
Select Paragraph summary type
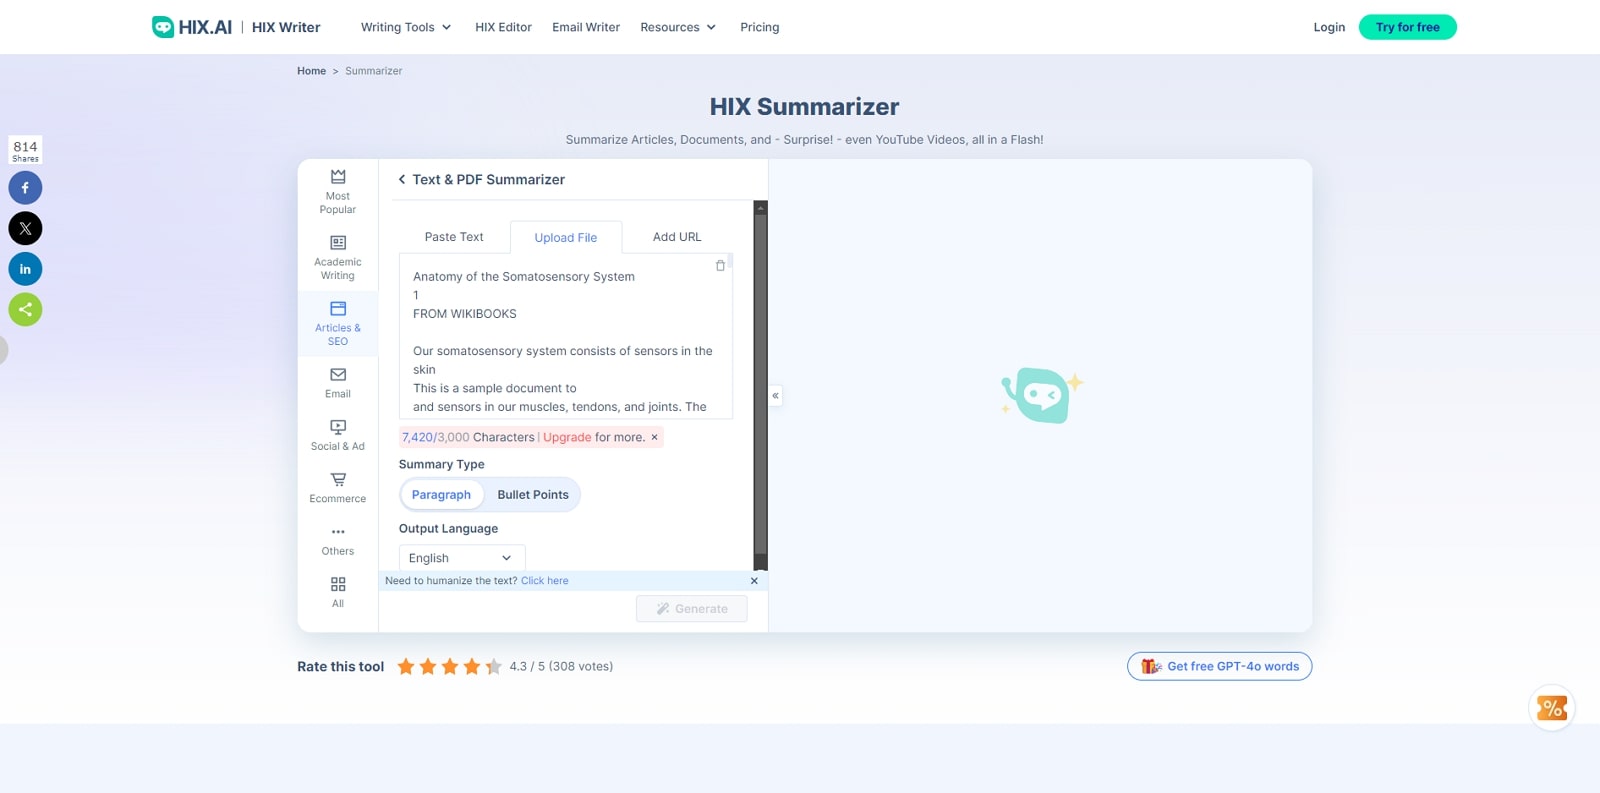tap(441, 495)
